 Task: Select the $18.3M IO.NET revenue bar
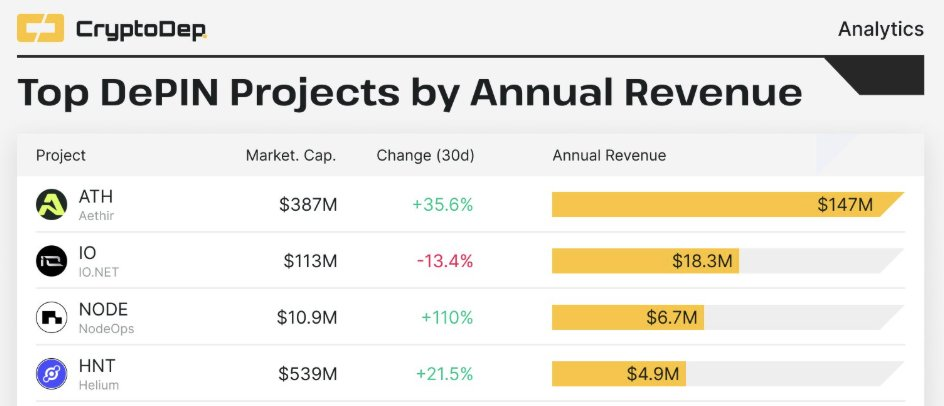[645, 261]
